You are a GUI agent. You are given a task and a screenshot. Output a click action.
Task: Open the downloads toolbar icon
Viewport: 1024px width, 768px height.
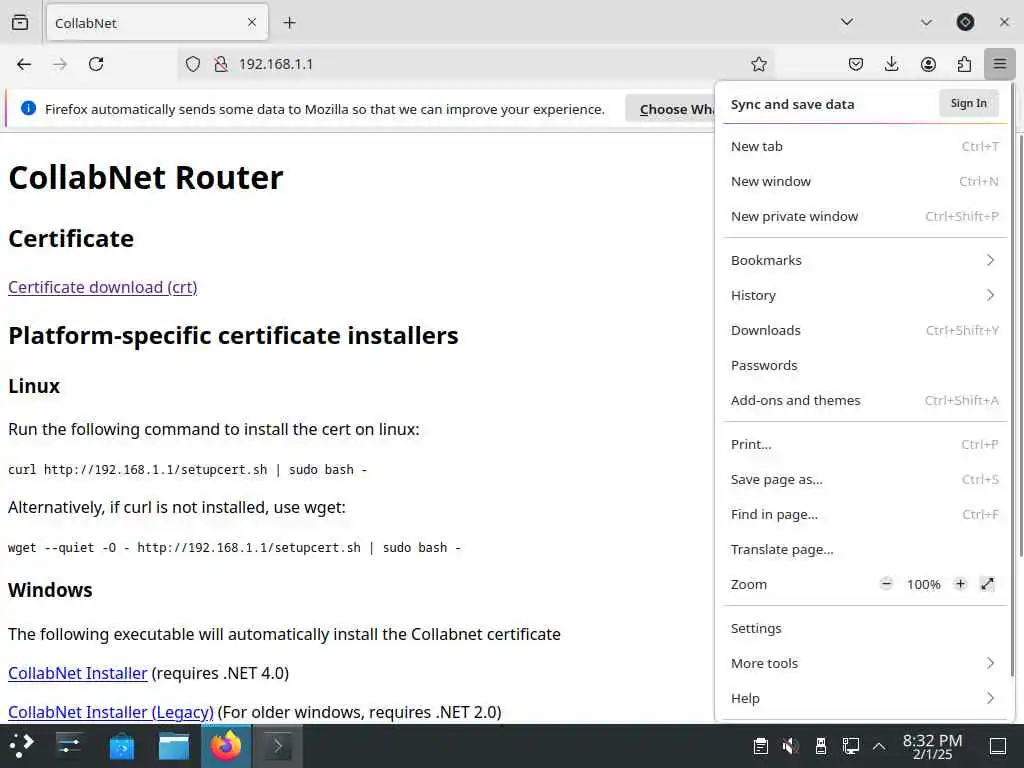(x=891, y=64)
